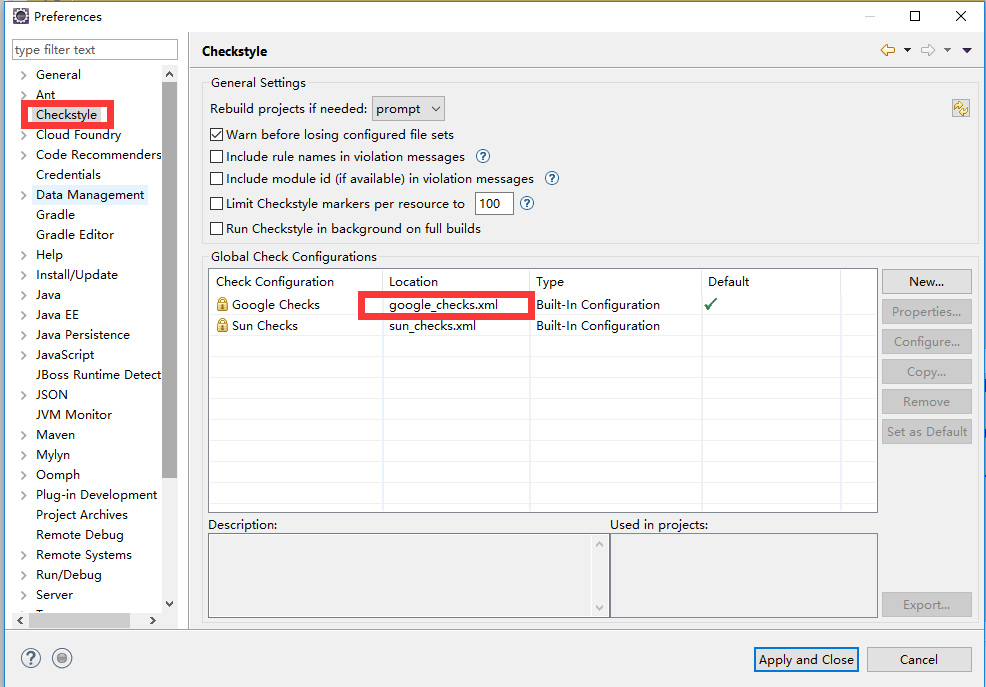Viewport: 986px width, 687px height.
Task: Click the back navigation arrow icon
Action: [888, 50]
